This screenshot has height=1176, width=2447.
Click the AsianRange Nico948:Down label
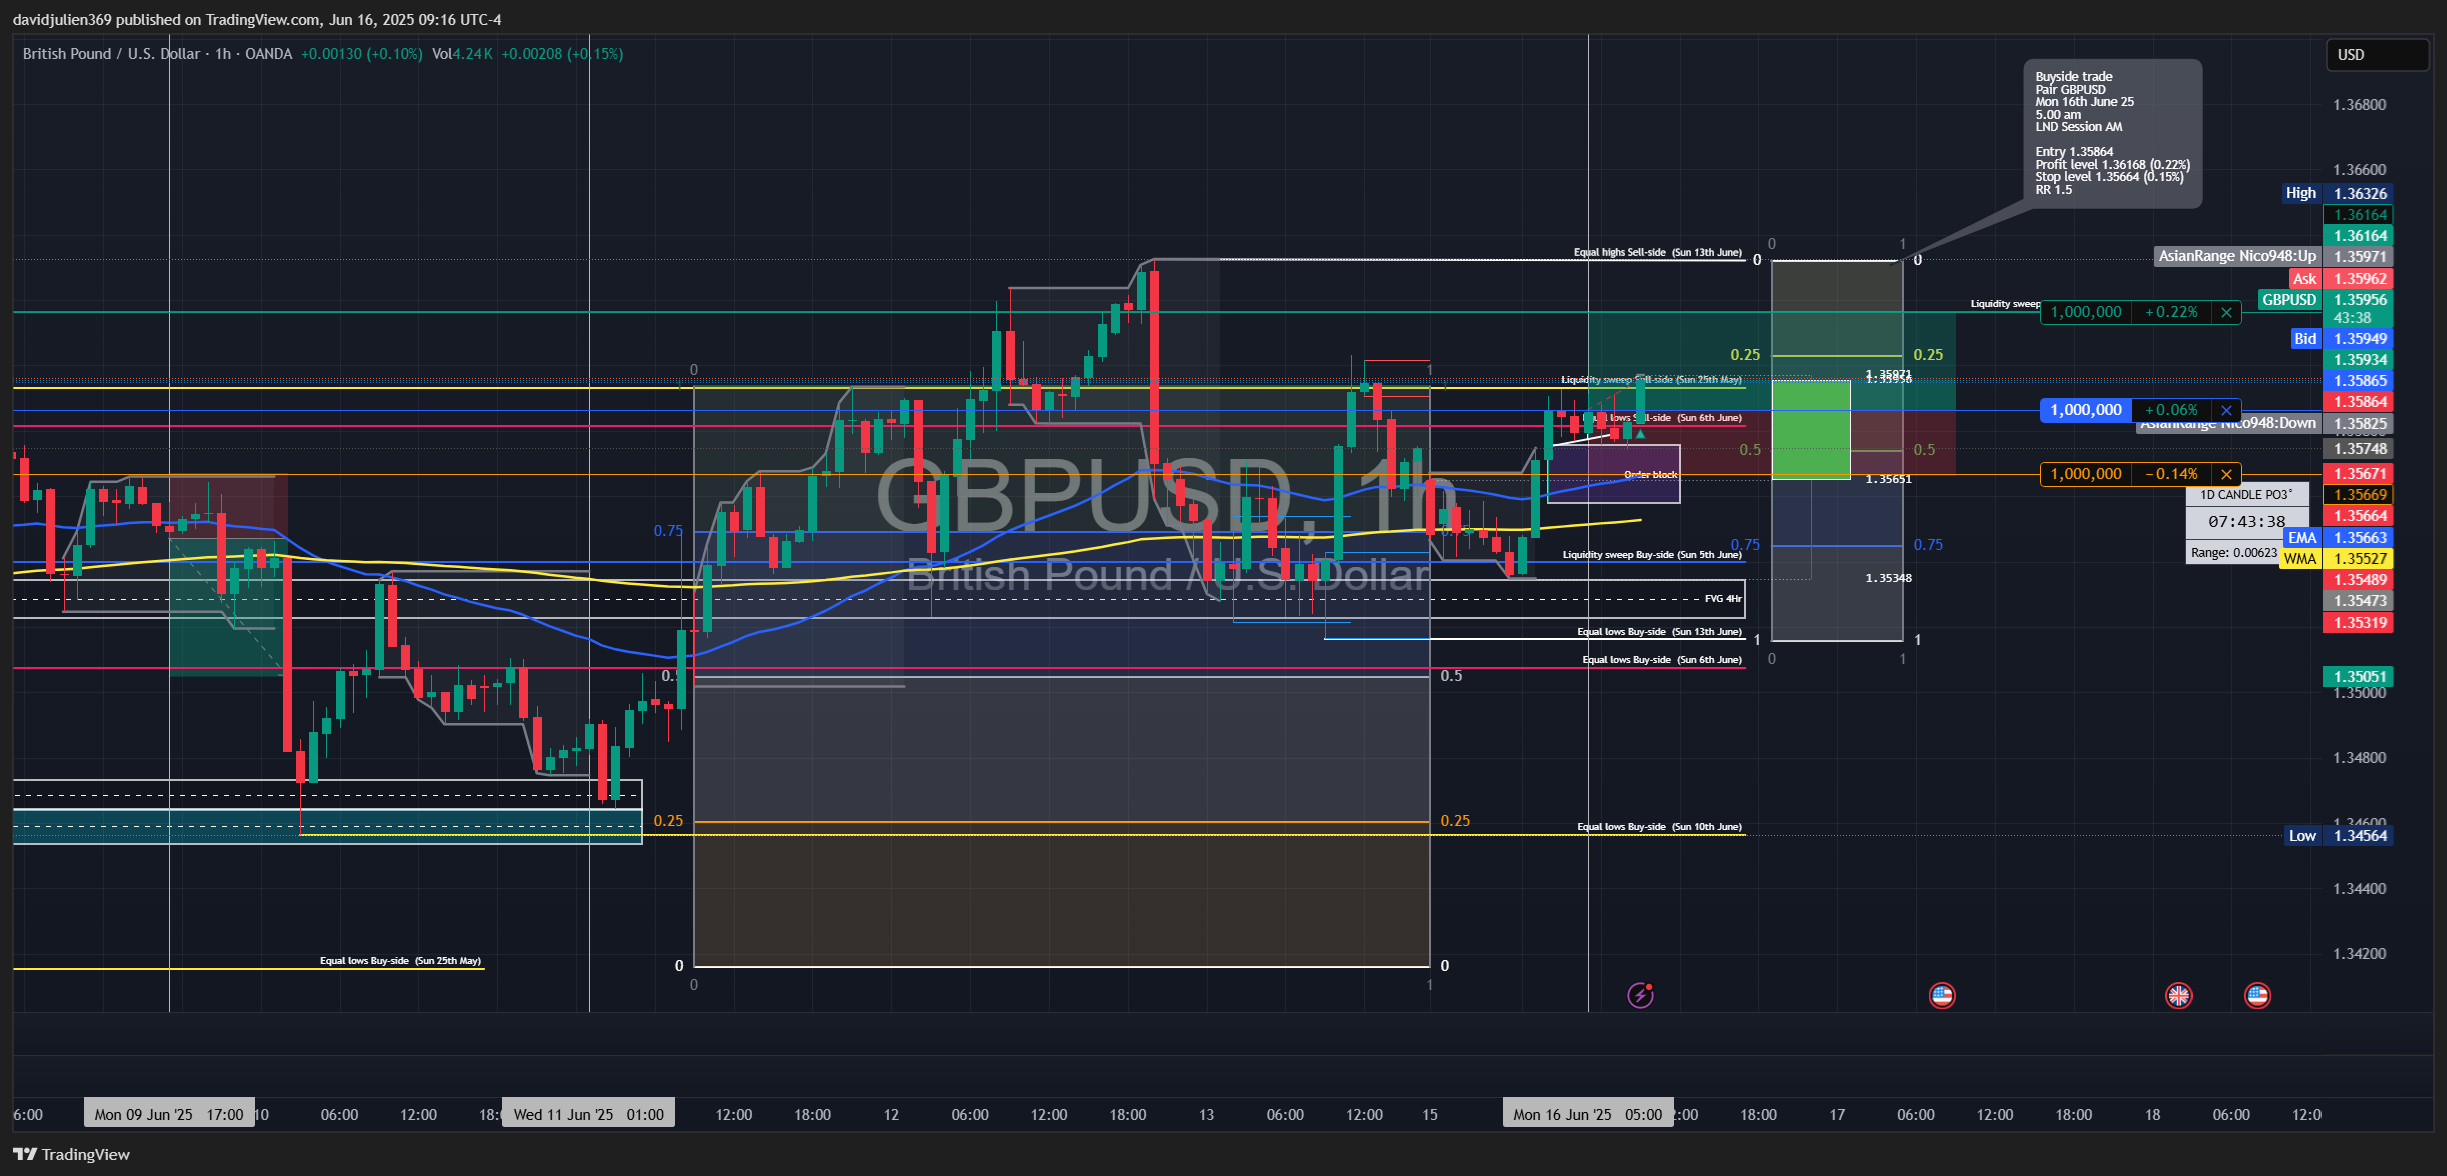2228,424
